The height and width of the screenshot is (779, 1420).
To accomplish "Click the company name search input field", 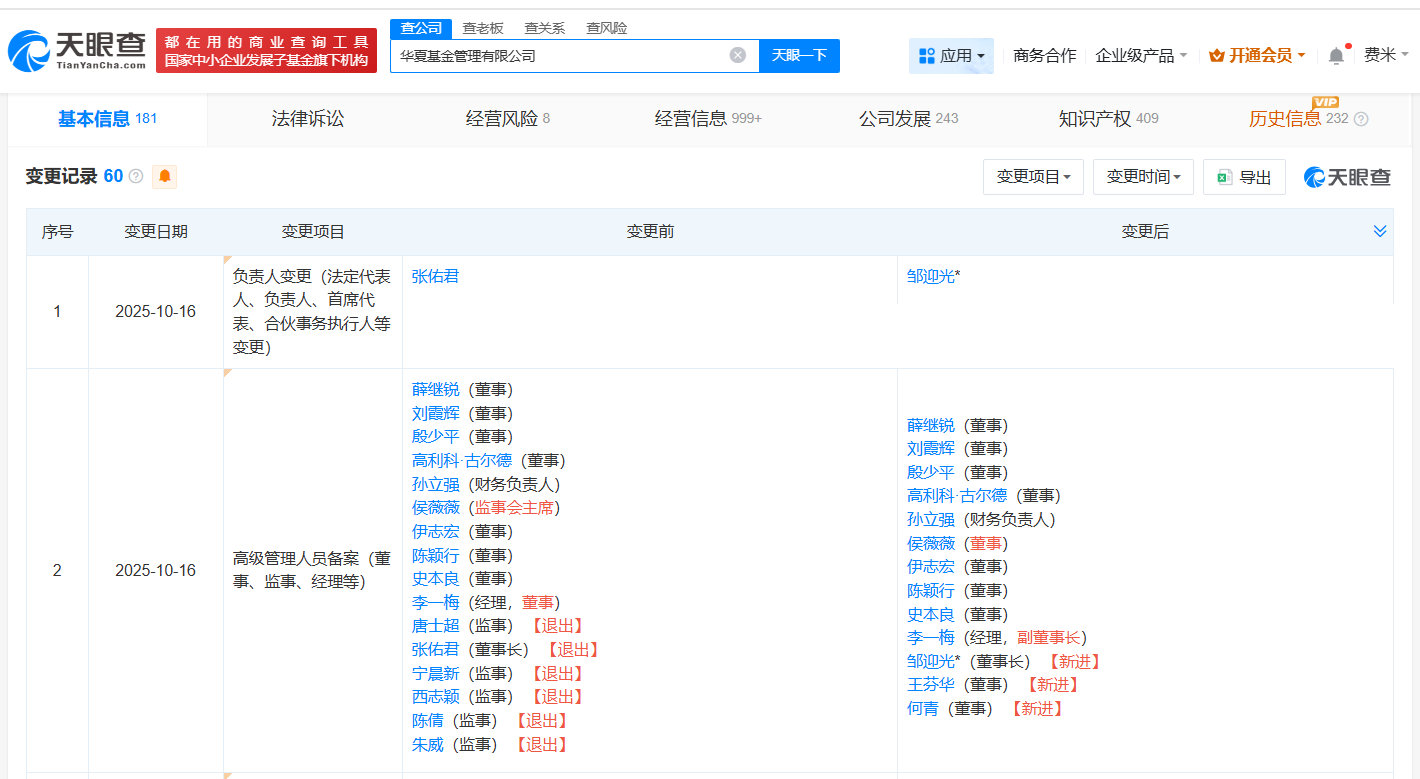I will [x=570, y=55].
